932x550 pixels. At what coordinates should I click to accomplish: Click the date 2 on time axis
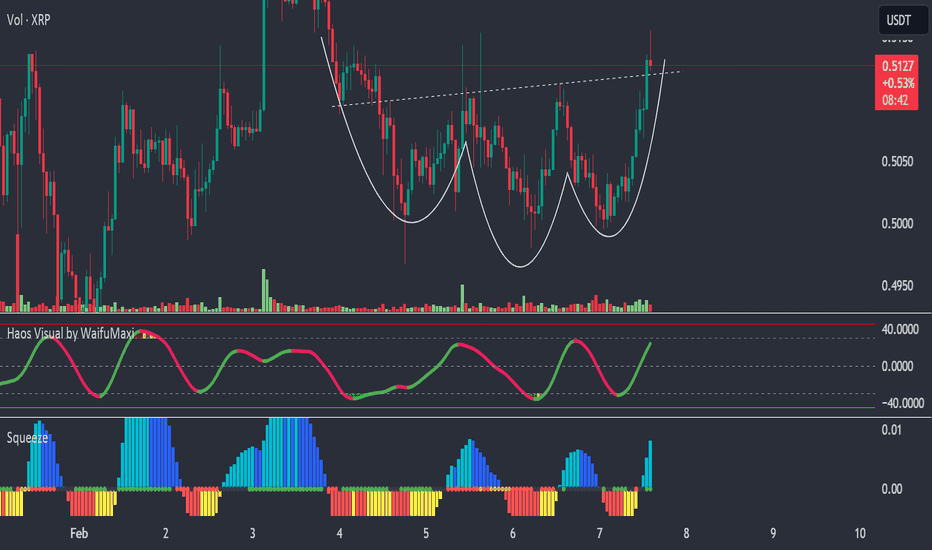tap(165, 533)
